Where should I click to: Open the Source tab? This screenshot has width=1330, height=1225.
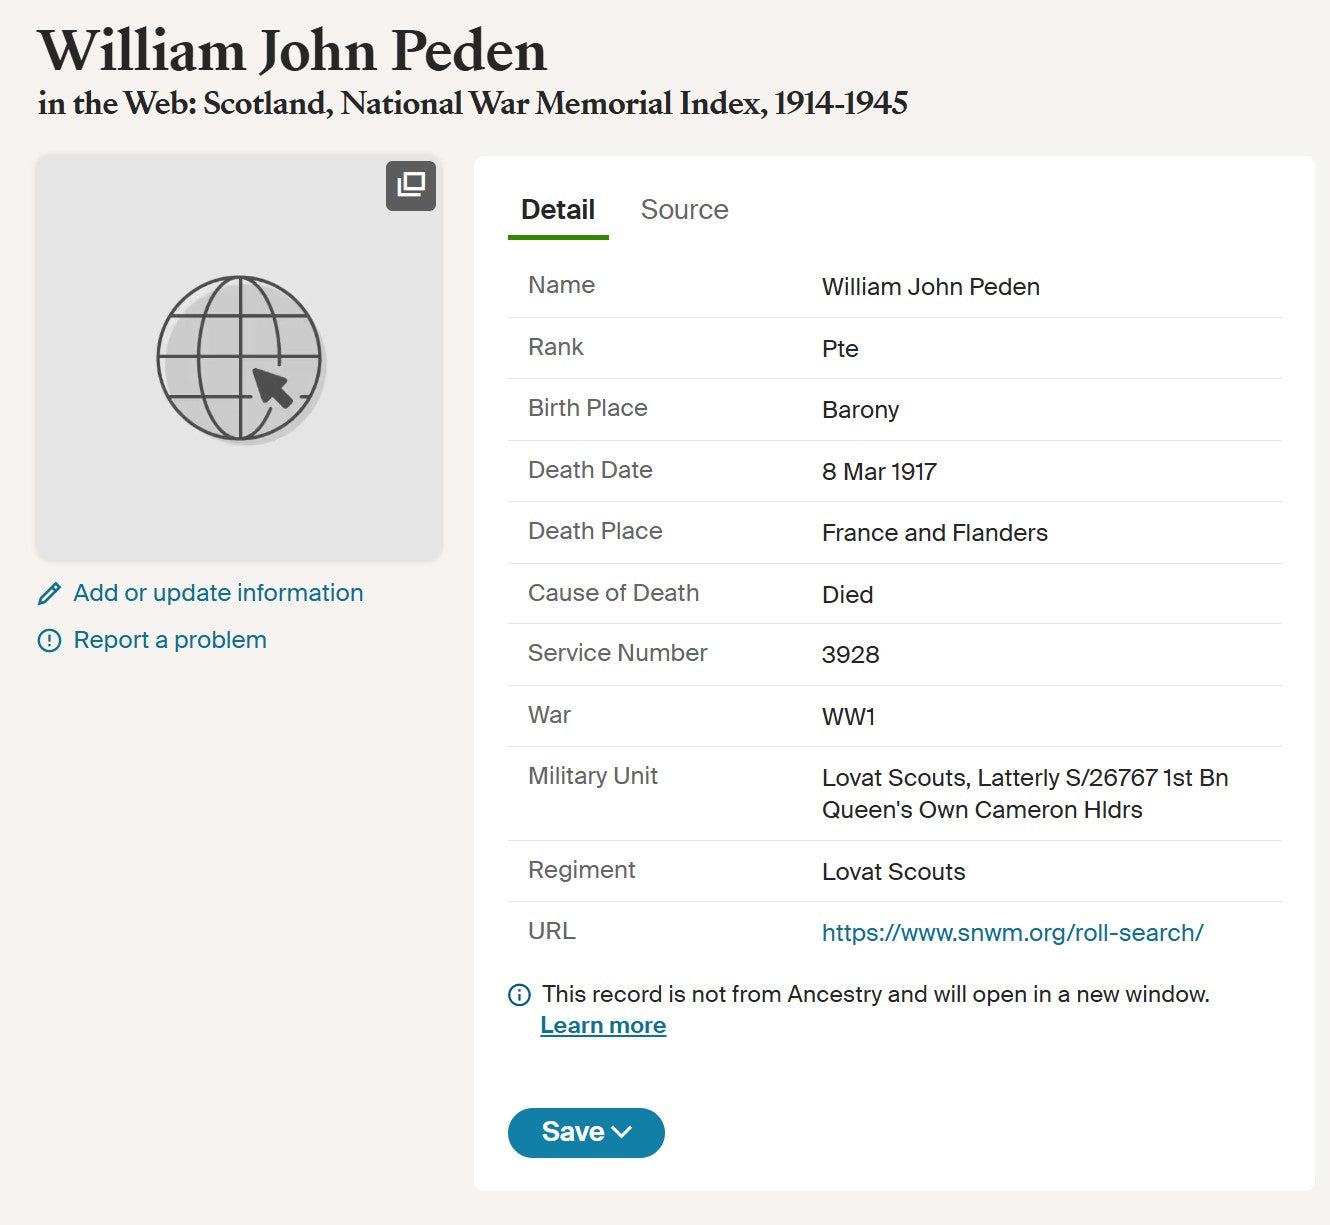tap(684, 210)
